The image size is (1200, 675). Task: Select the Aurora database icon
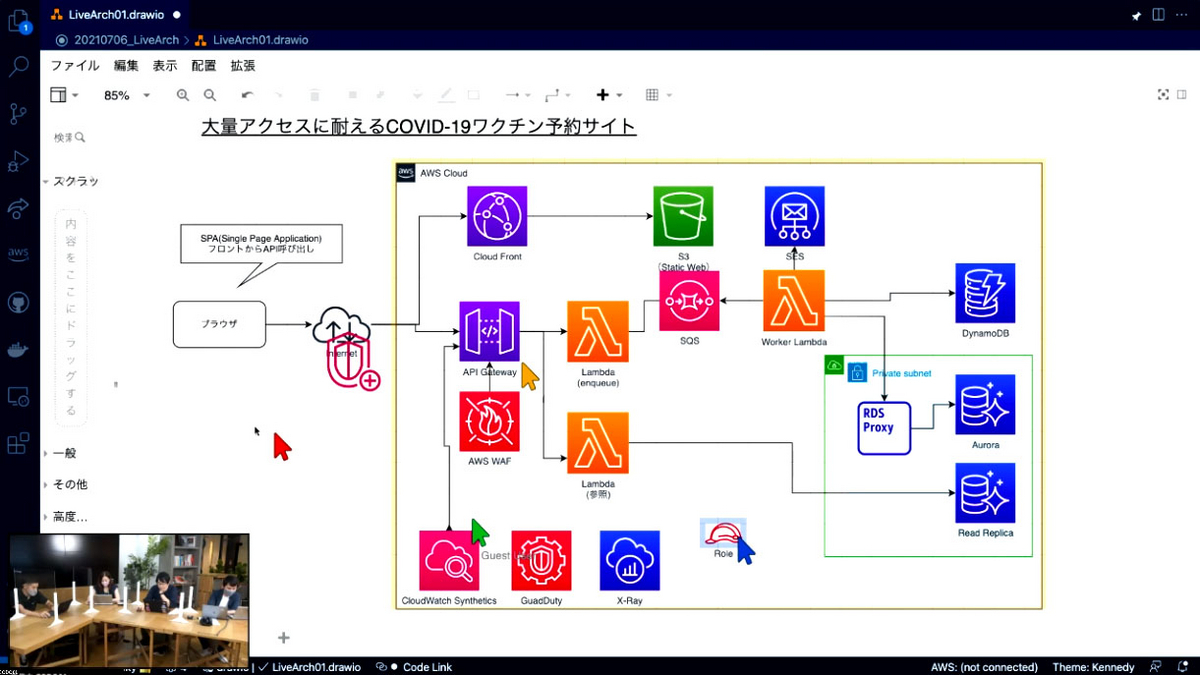click(x=985, y=405)
